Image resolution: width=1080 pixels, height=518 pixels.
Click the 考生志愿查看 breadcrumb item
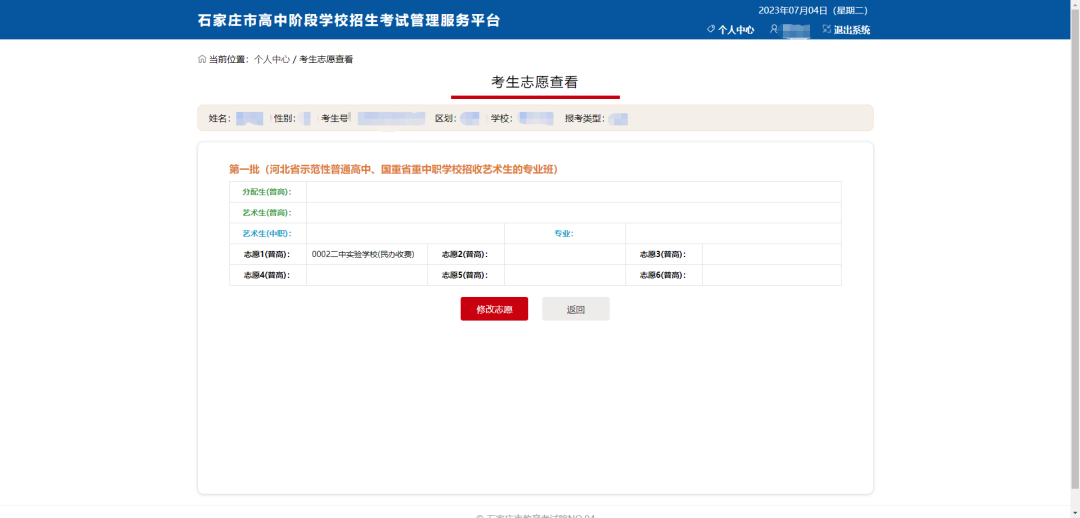[326, 59]
